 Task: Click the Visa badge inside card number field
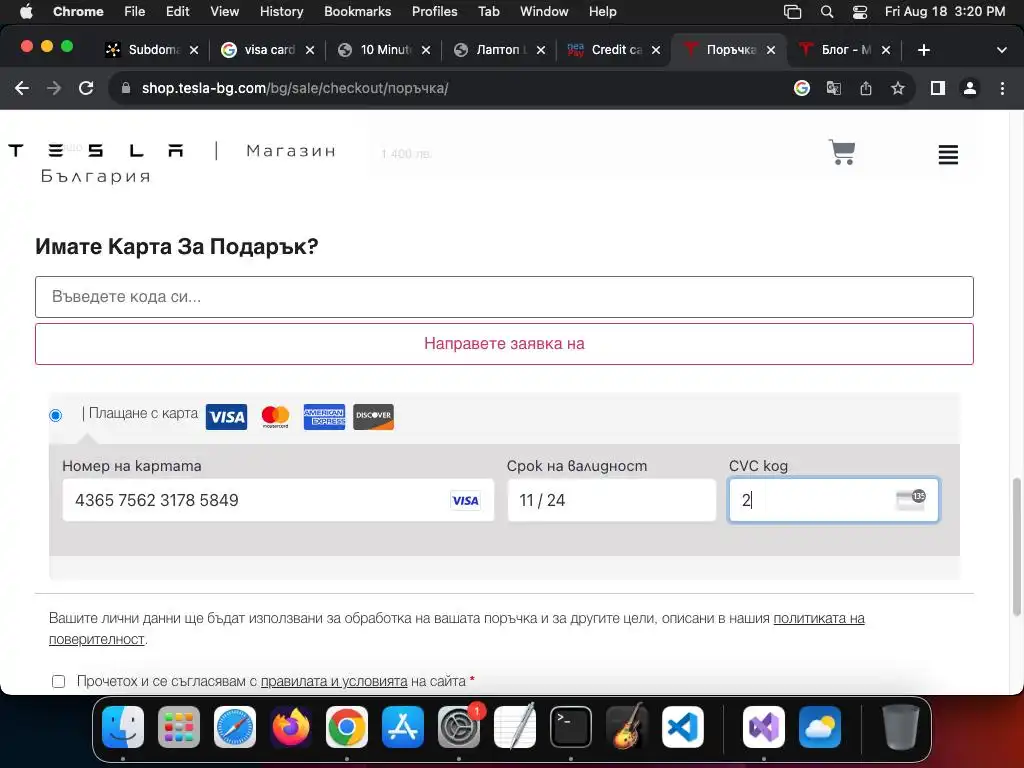tap(465, 501)
